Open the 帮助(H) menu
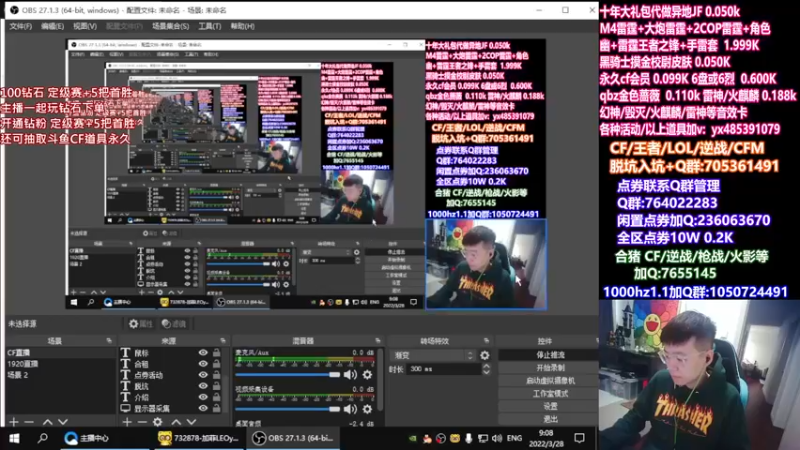The height and width of the screenshot is (450, 800). click(242, 26)
